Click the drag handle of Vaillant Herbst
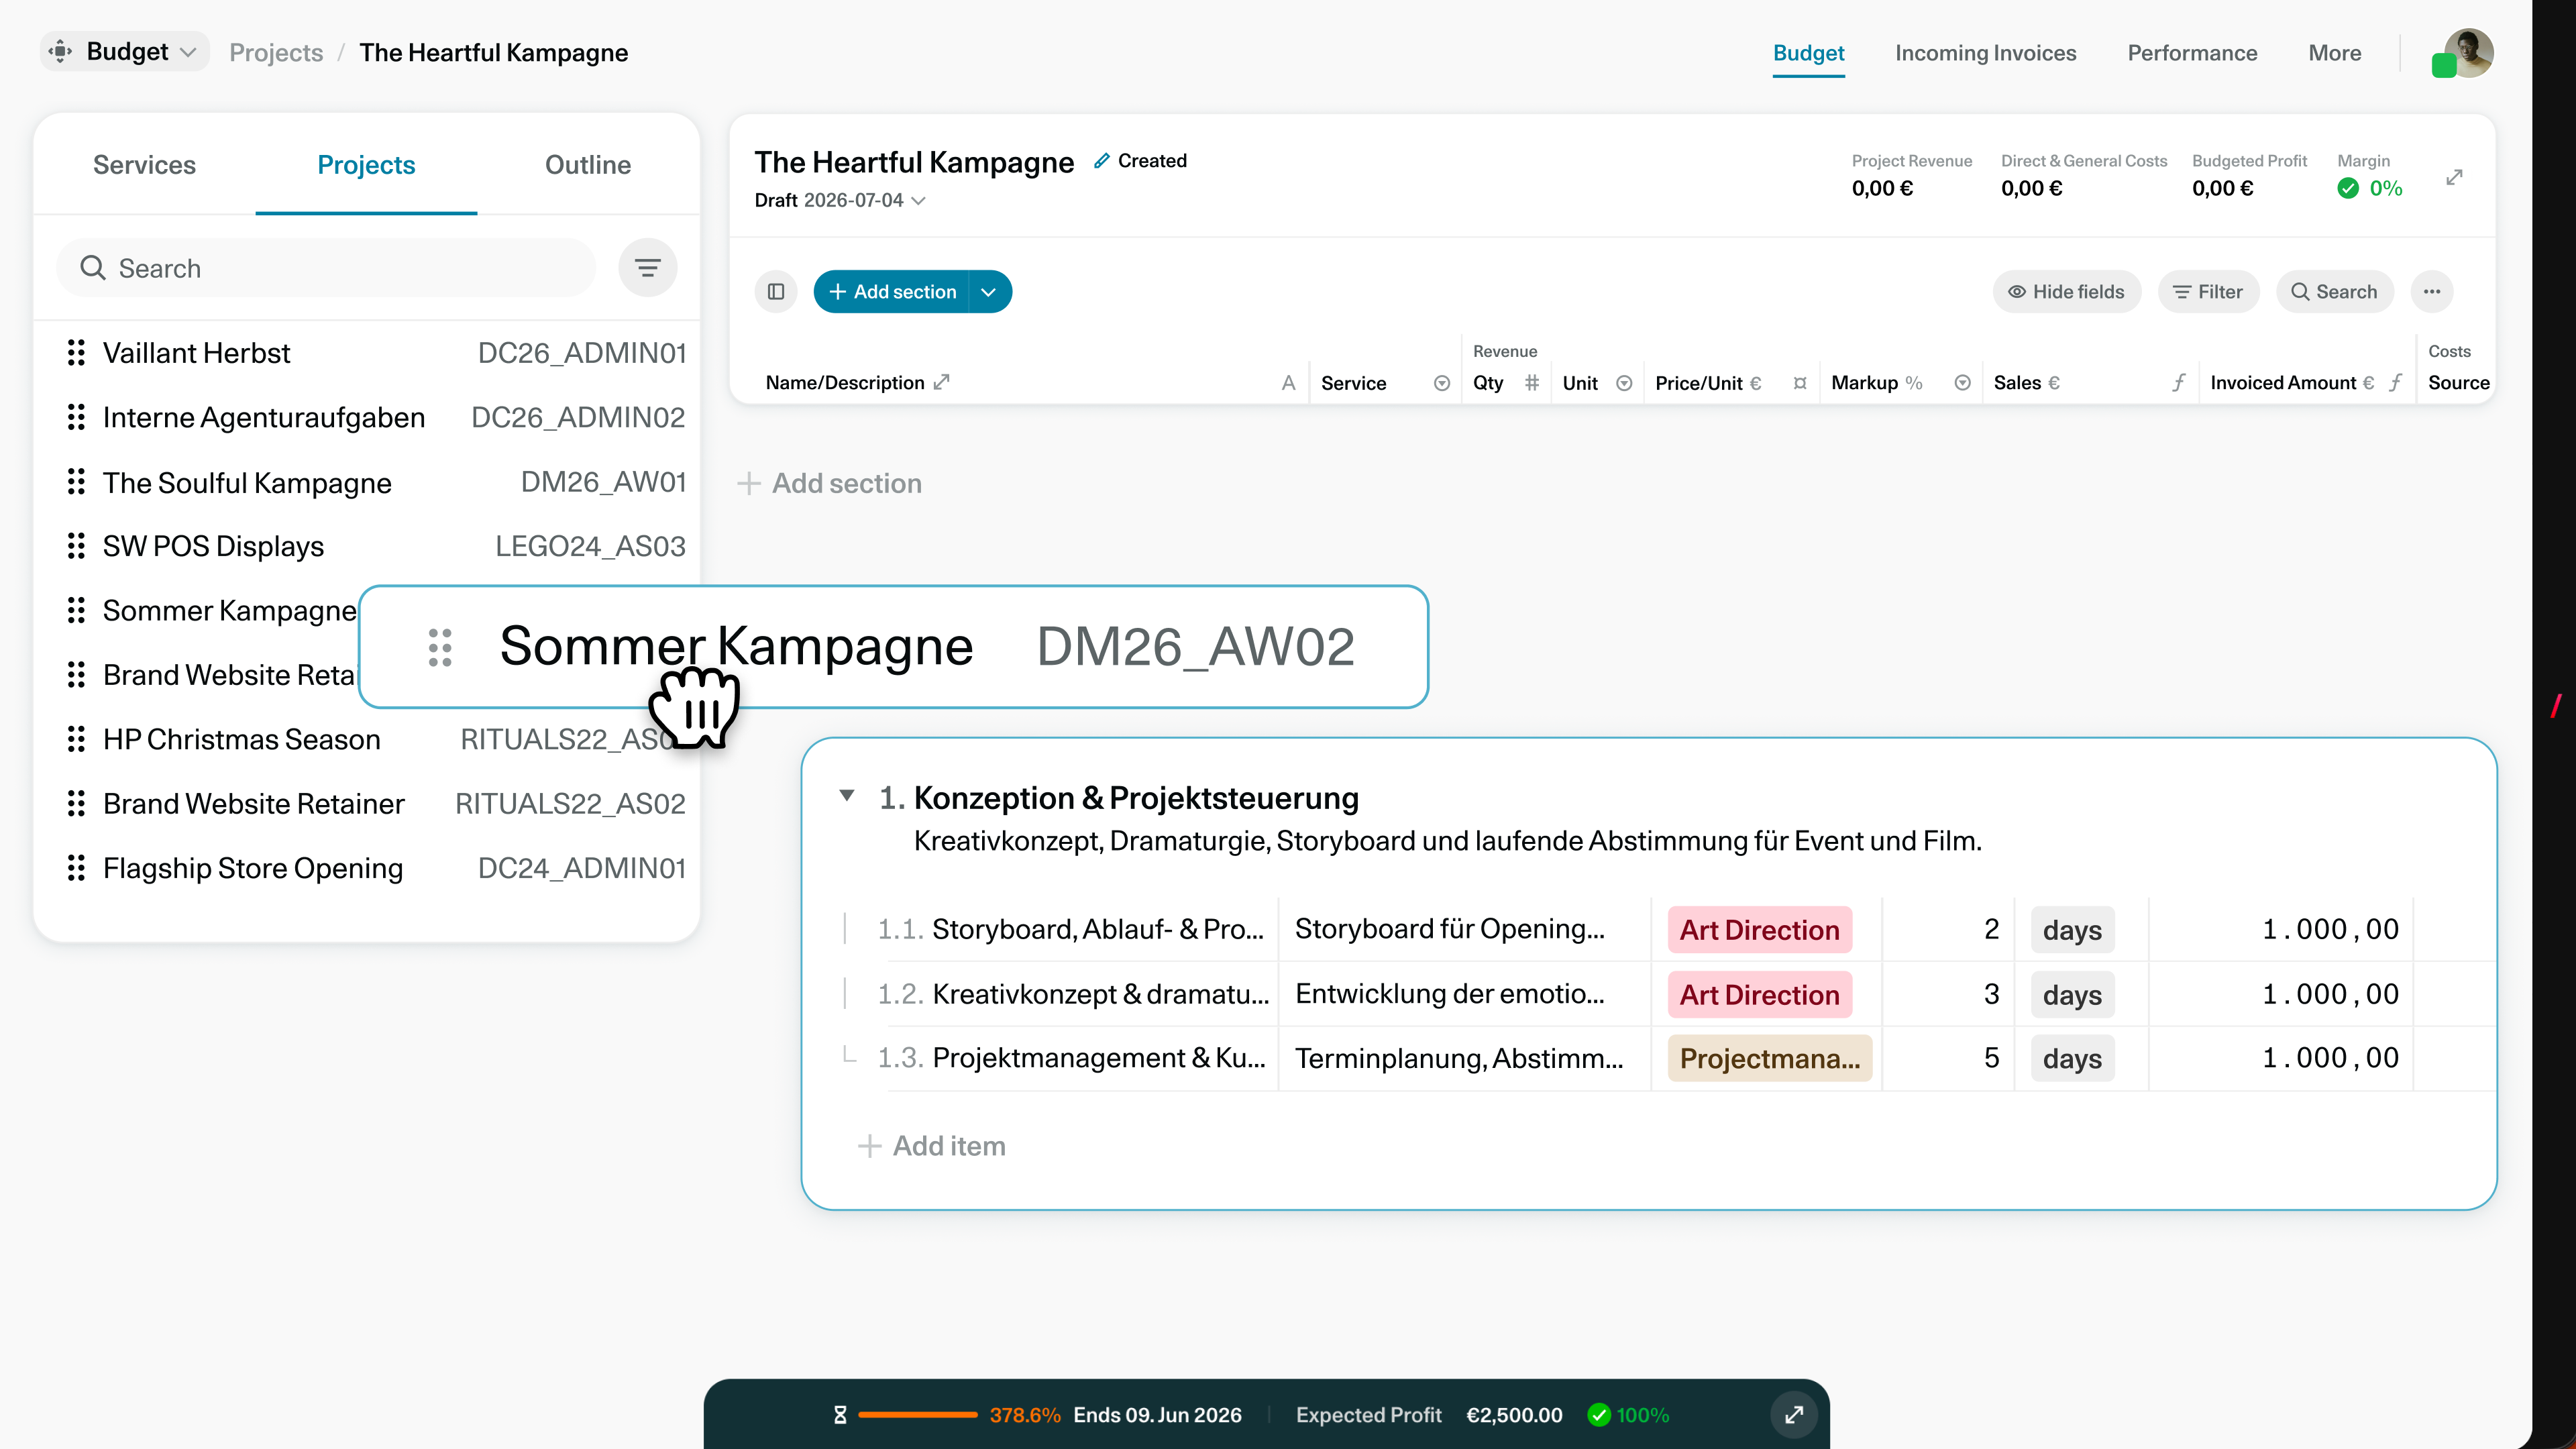The height and width of the screenshot is (1449, 2576). (76, 353)
